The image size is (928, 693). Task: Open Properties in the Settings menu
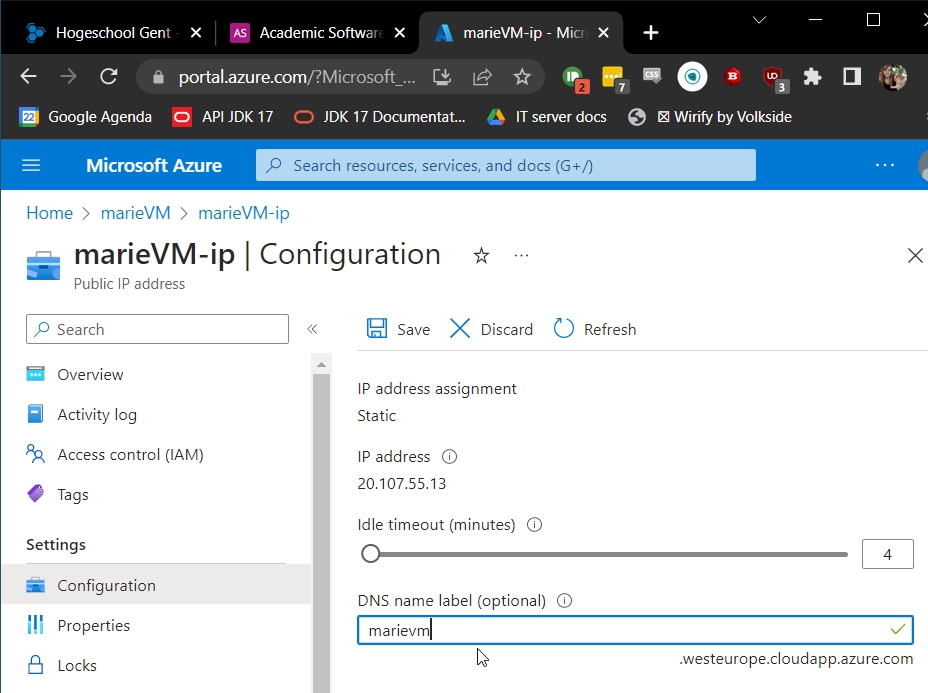94,626
